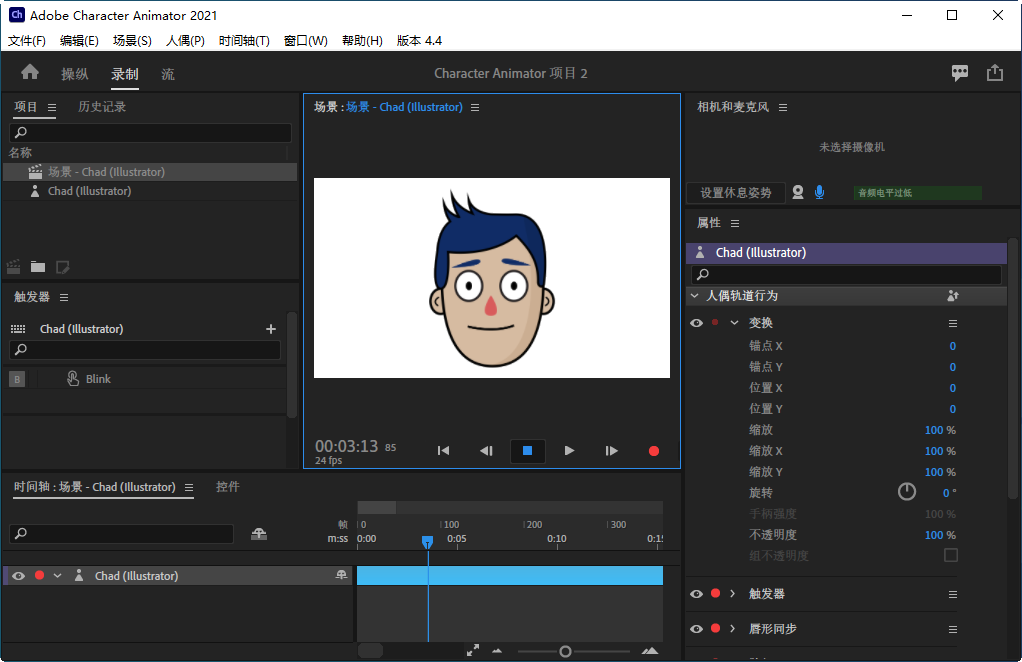Enable the webcam with the camera icon

point(797,192)
